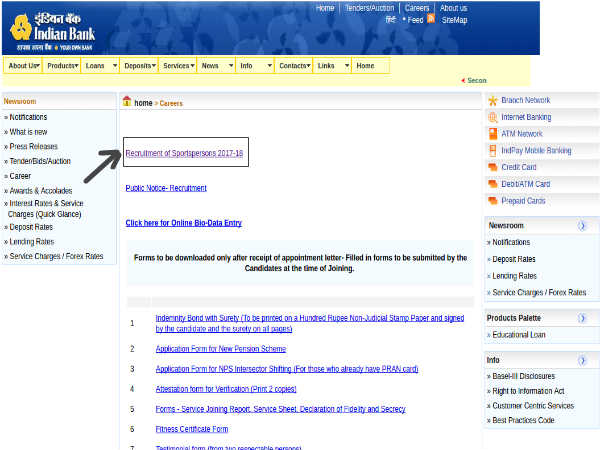This screenshot has width=600, height=450.
Task: Click Home in the yellow navbar
Action: (x=371, y=66)
